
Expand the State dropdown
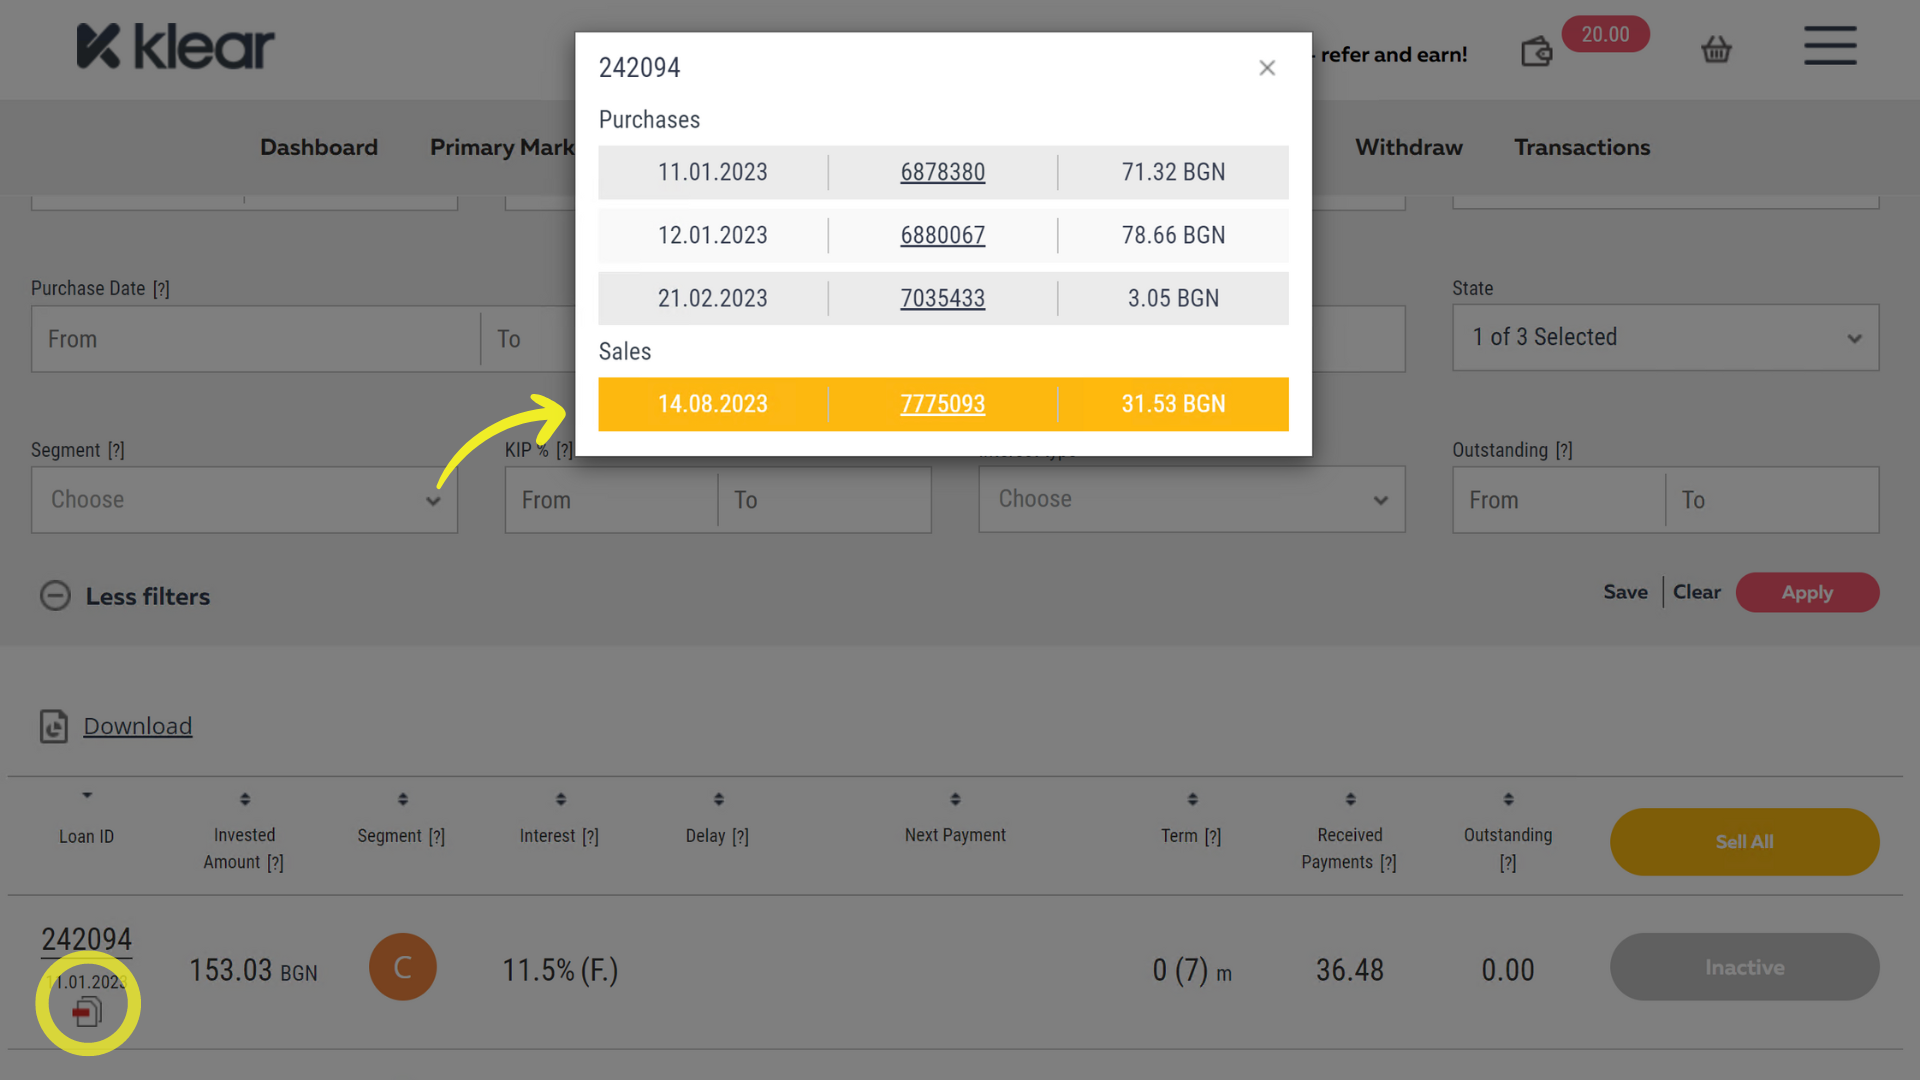click(x=1665, y=338)
